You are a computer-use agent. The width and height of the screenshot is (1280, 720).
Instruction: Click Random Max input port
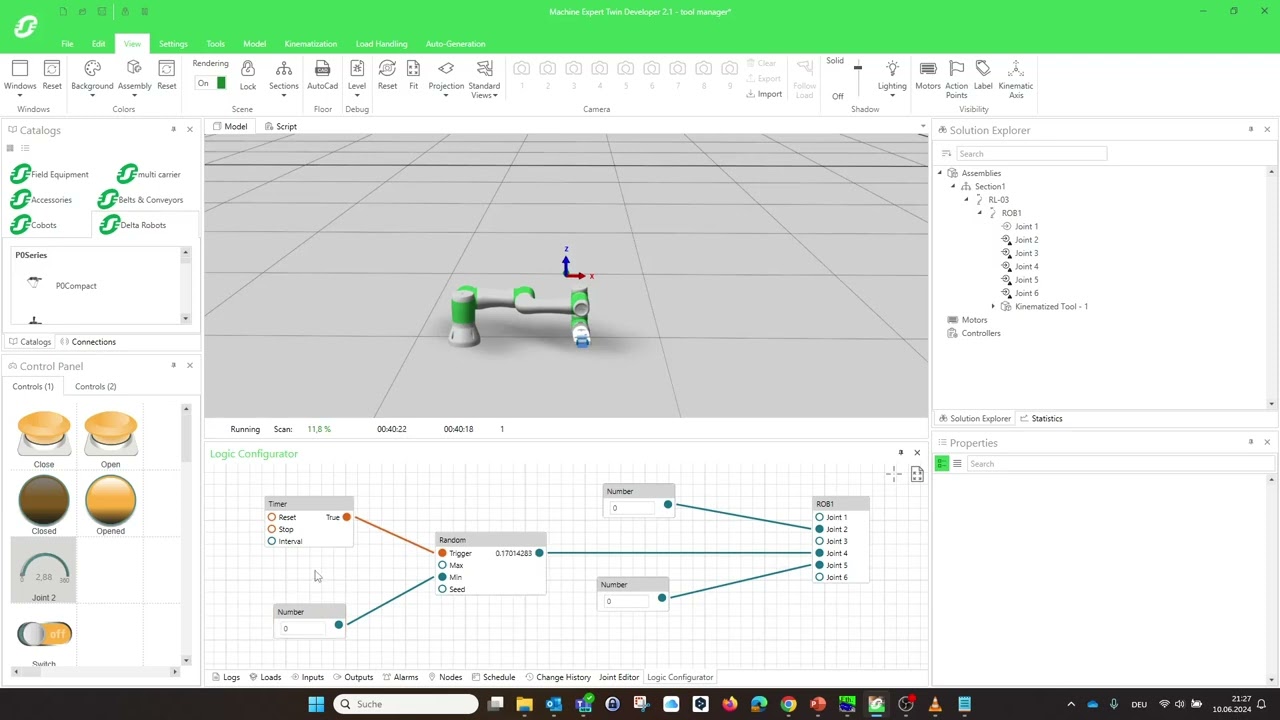click(442, 565)
